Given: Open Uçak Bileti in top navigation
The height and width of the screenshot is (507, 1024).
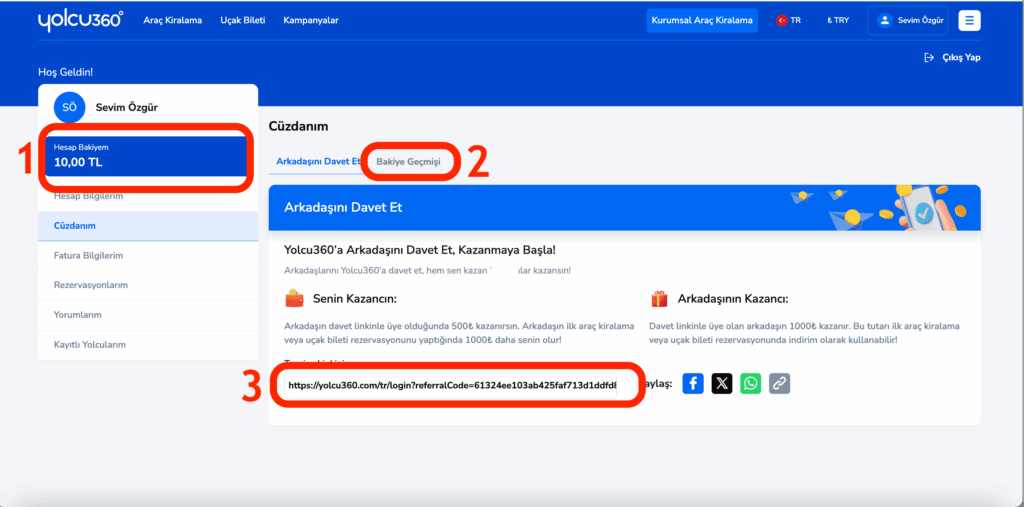Looking at the screenshot, I should click(243, 20).
